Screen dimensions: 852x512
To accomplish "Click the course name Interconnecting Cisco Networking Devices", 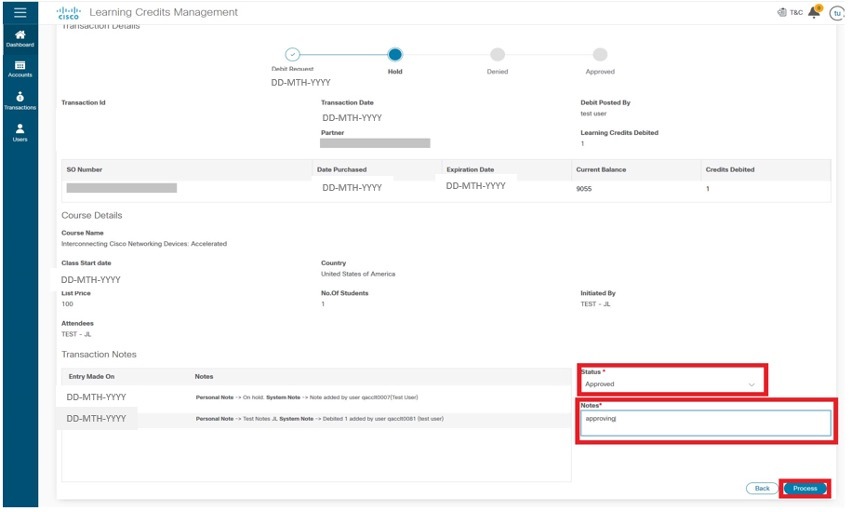I will pyautogui.click(x=144, y=243).
